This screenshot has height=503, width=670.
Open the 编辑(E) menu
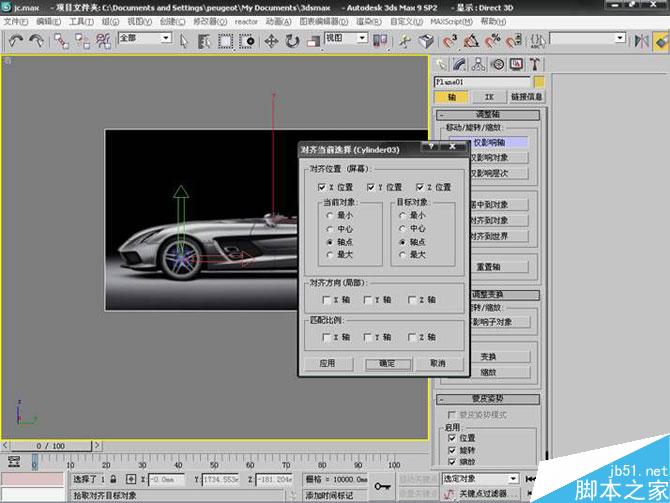[47, 20]
